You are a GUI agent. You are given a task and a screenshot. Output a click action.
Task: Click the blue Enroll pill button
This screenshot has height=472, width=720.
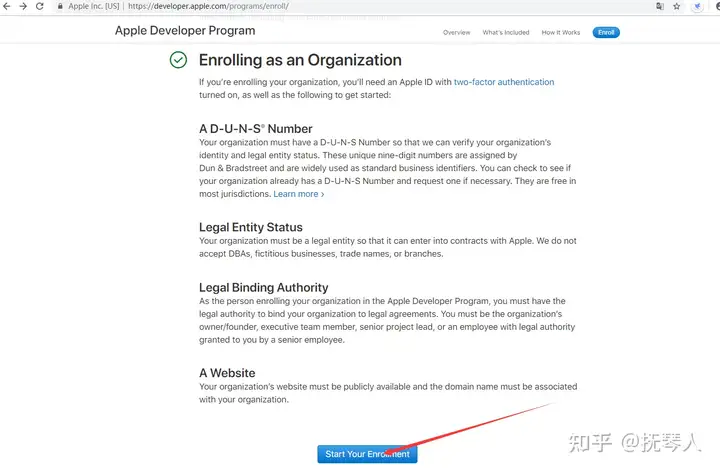coord(606,33)
